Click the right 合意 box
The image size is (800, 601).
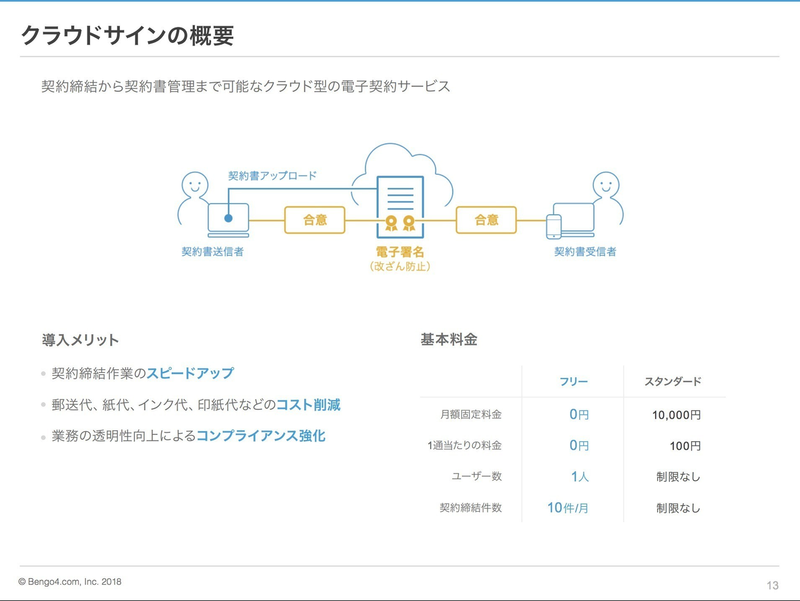coord(486,220)
